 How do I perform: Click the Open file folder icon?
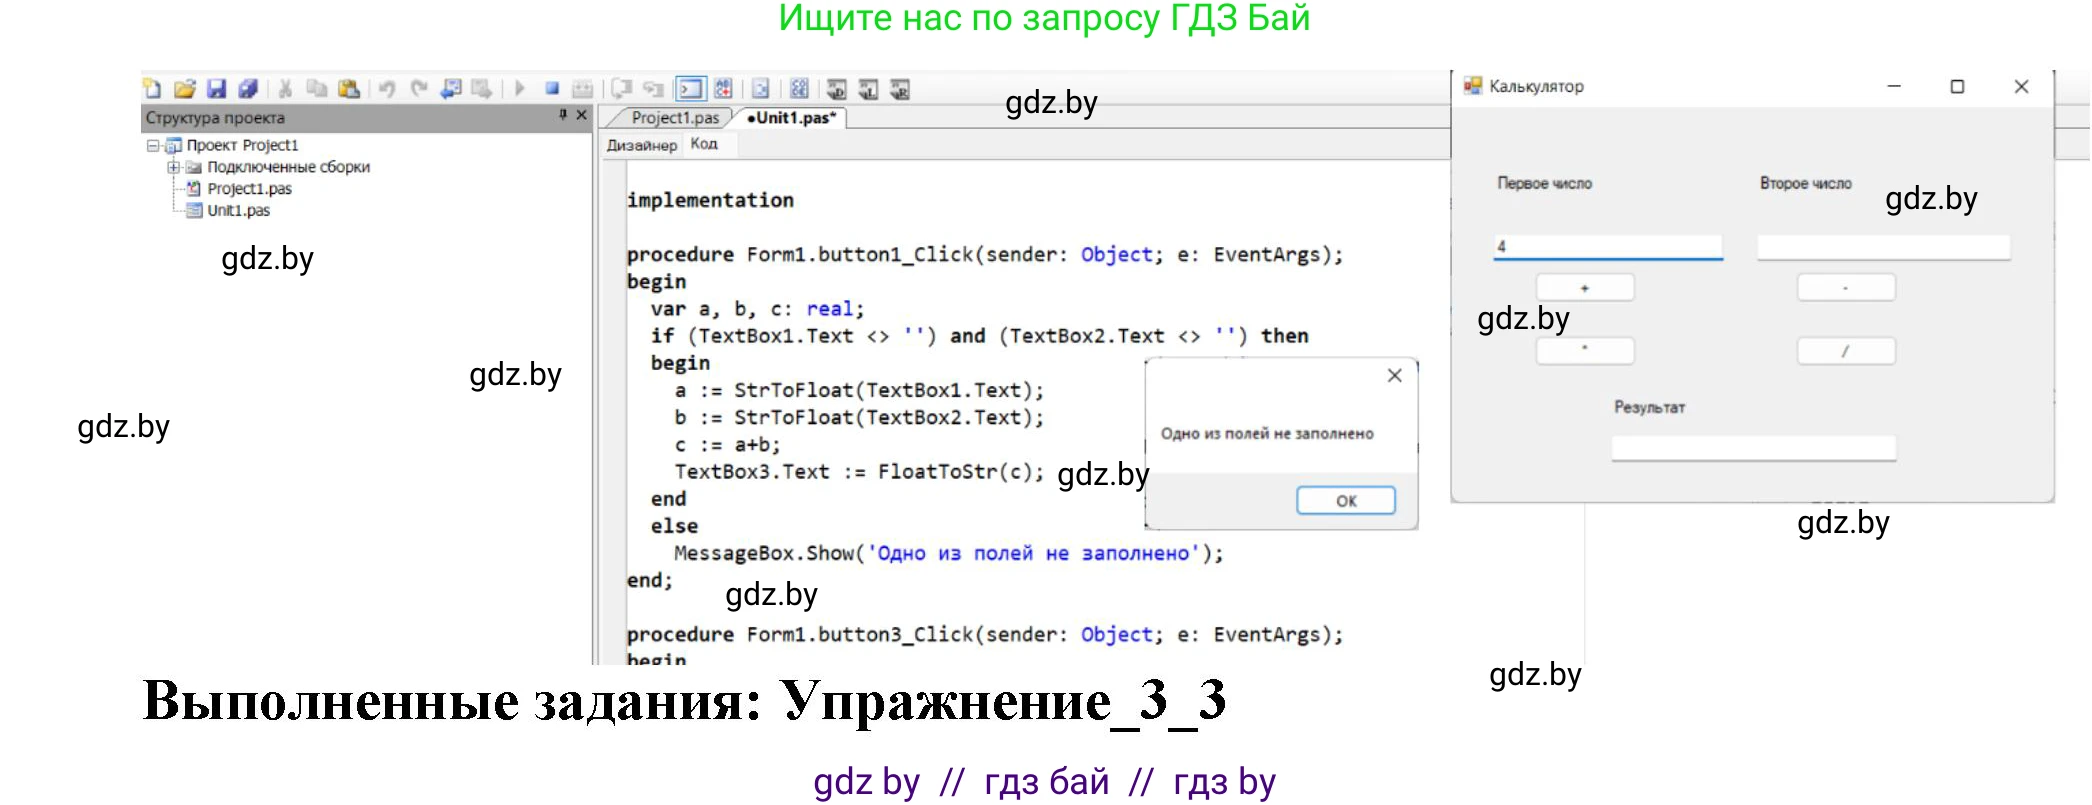[184, 89]
